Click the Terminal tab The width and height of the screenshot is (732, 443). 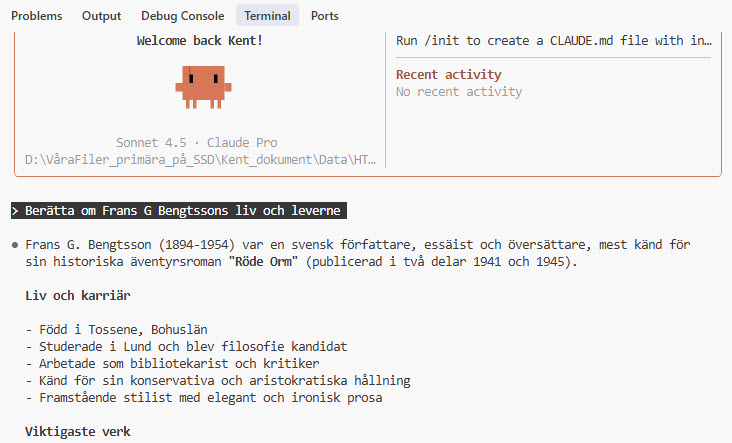pyautogui.click(x=267, y=16)
